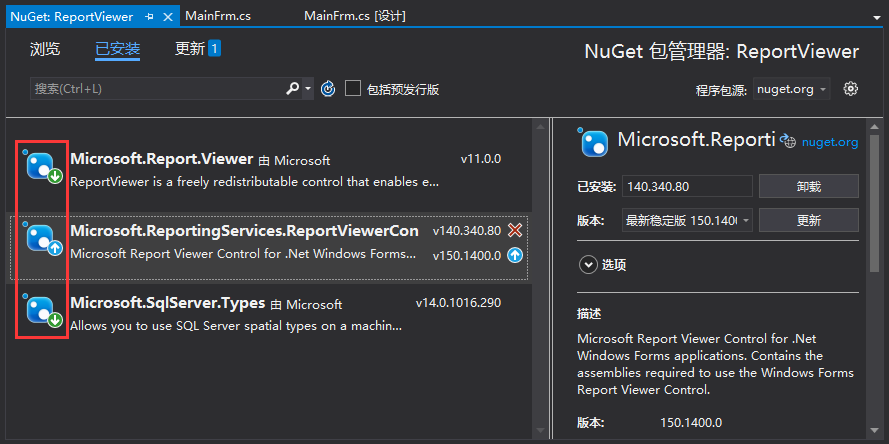This screenshot has width=889, height=444.
Task: Click the v14.0.1016.290 version text
Action: pyautogui.click(x=458, y=303)
